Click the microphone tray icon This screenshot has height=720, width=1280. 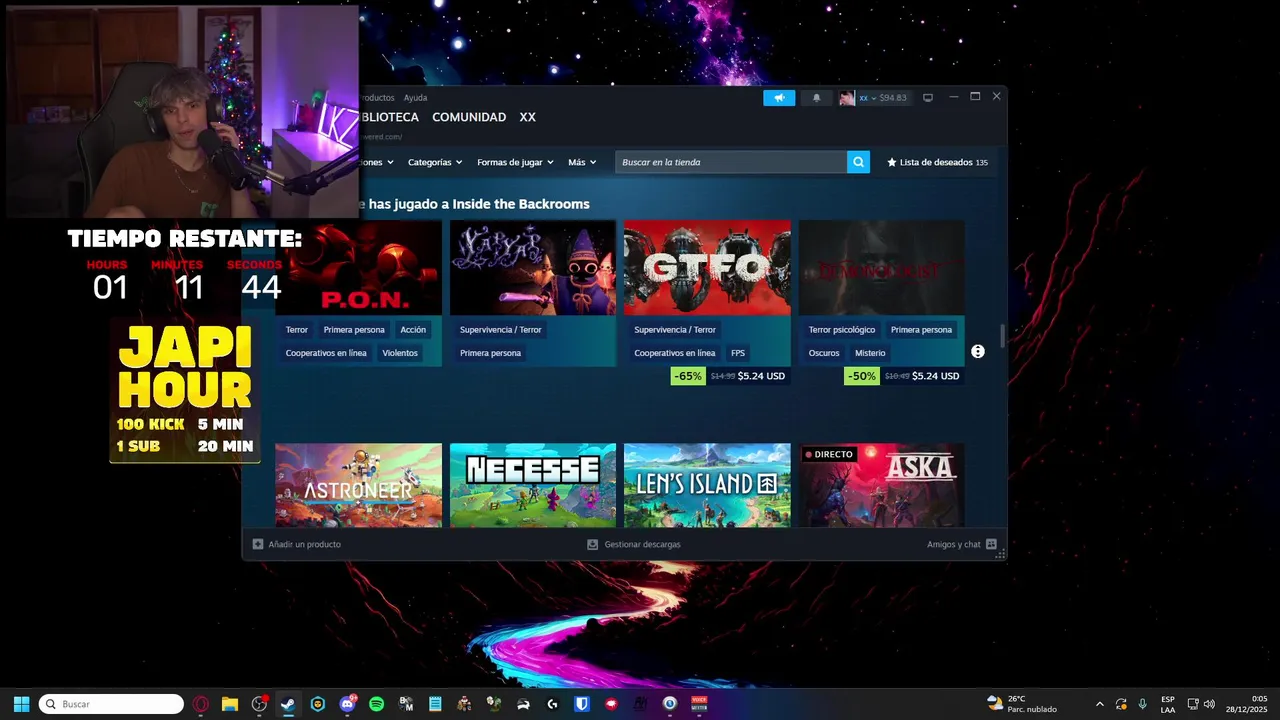[1142, 704]
